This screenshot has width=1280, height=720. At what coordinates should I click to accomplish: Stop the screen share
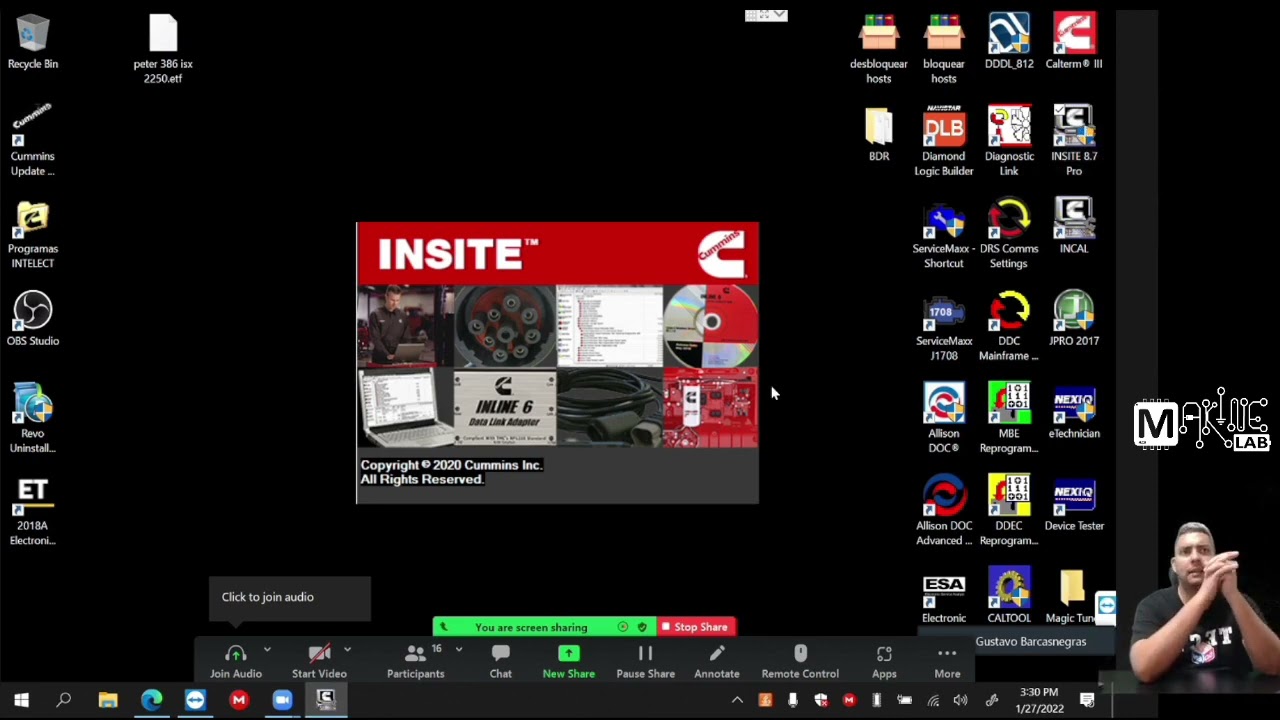tap(696, 627)
